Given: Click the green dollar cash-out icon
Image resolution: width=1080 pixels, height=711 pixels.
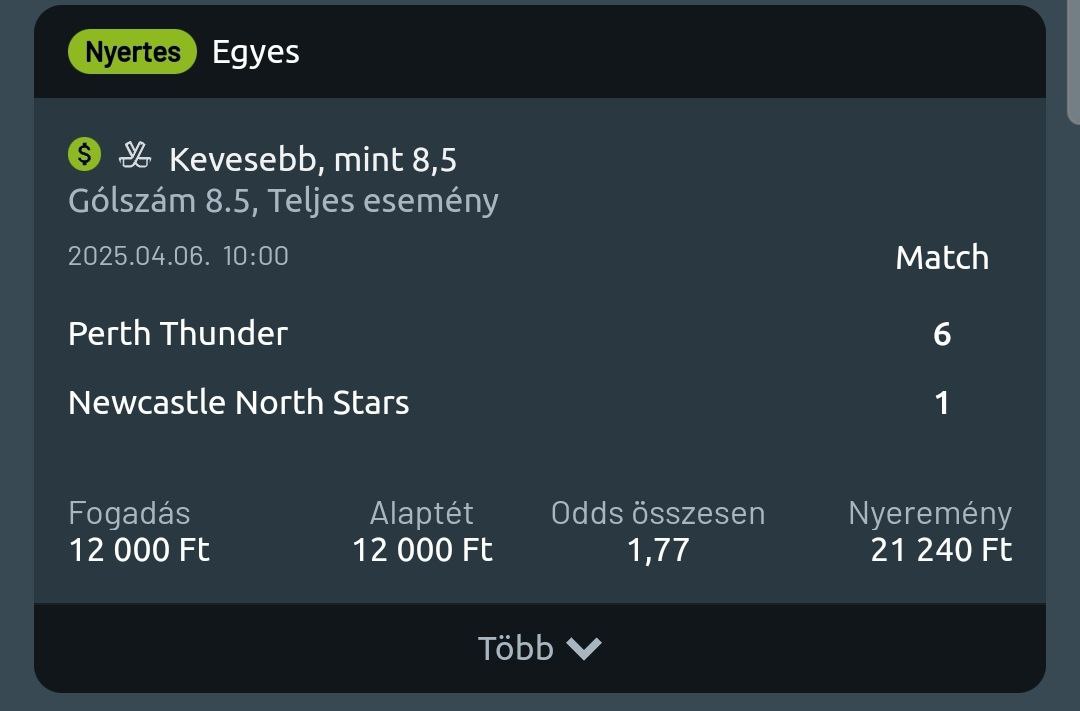Looking at the screenshot, I should 85,155.
